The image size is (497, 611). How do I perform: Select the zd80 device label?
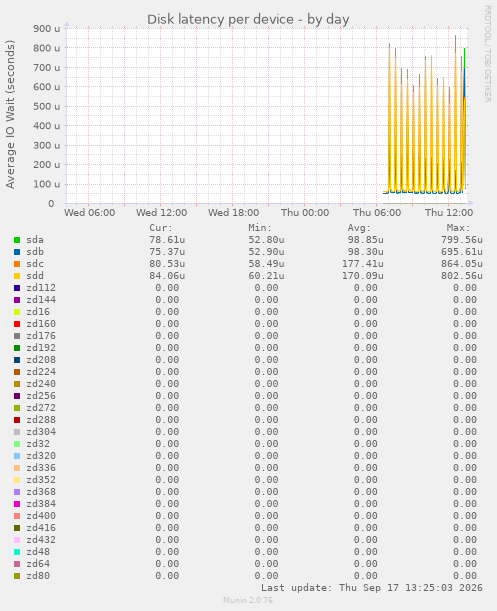(x=38, y=576)
